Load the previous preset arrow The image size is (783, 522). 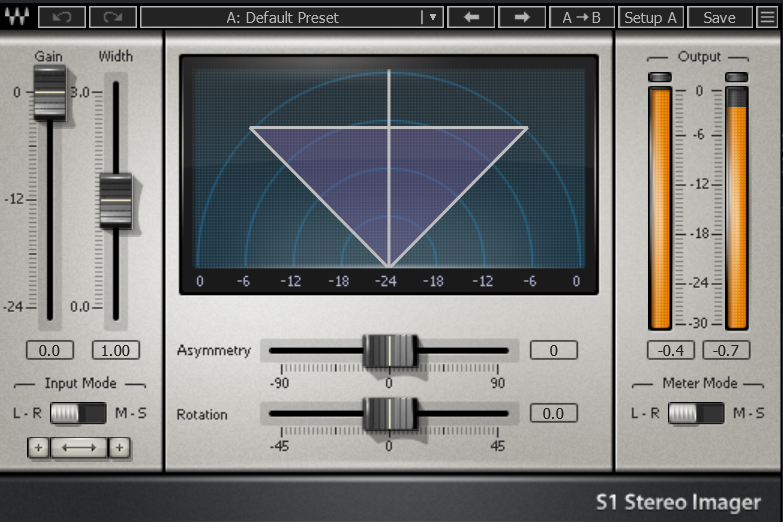tap(471, 17)
